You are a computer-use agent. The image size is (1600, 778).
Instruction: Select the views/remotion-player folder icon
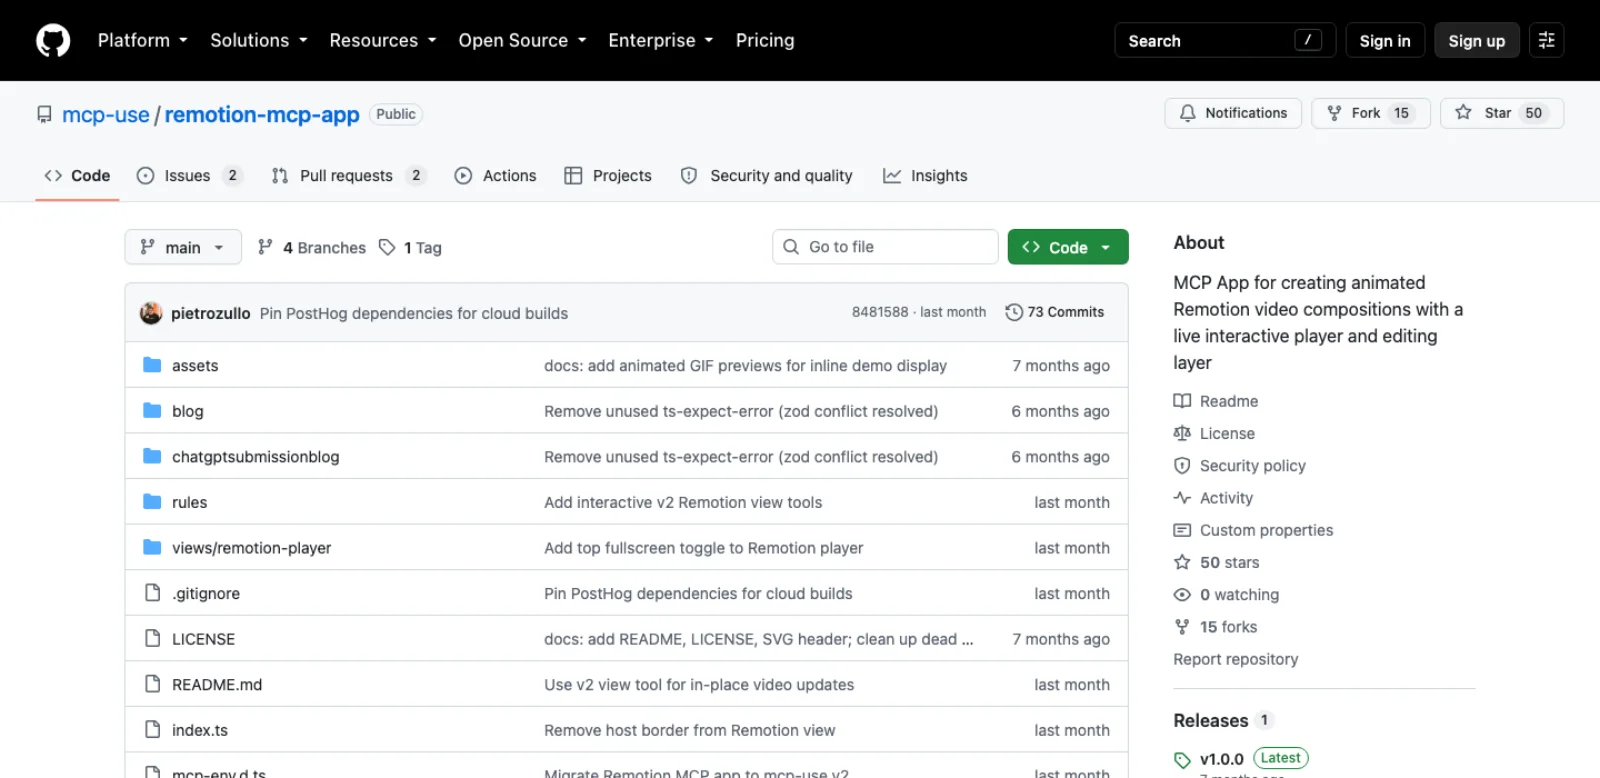tap(152, 547)
